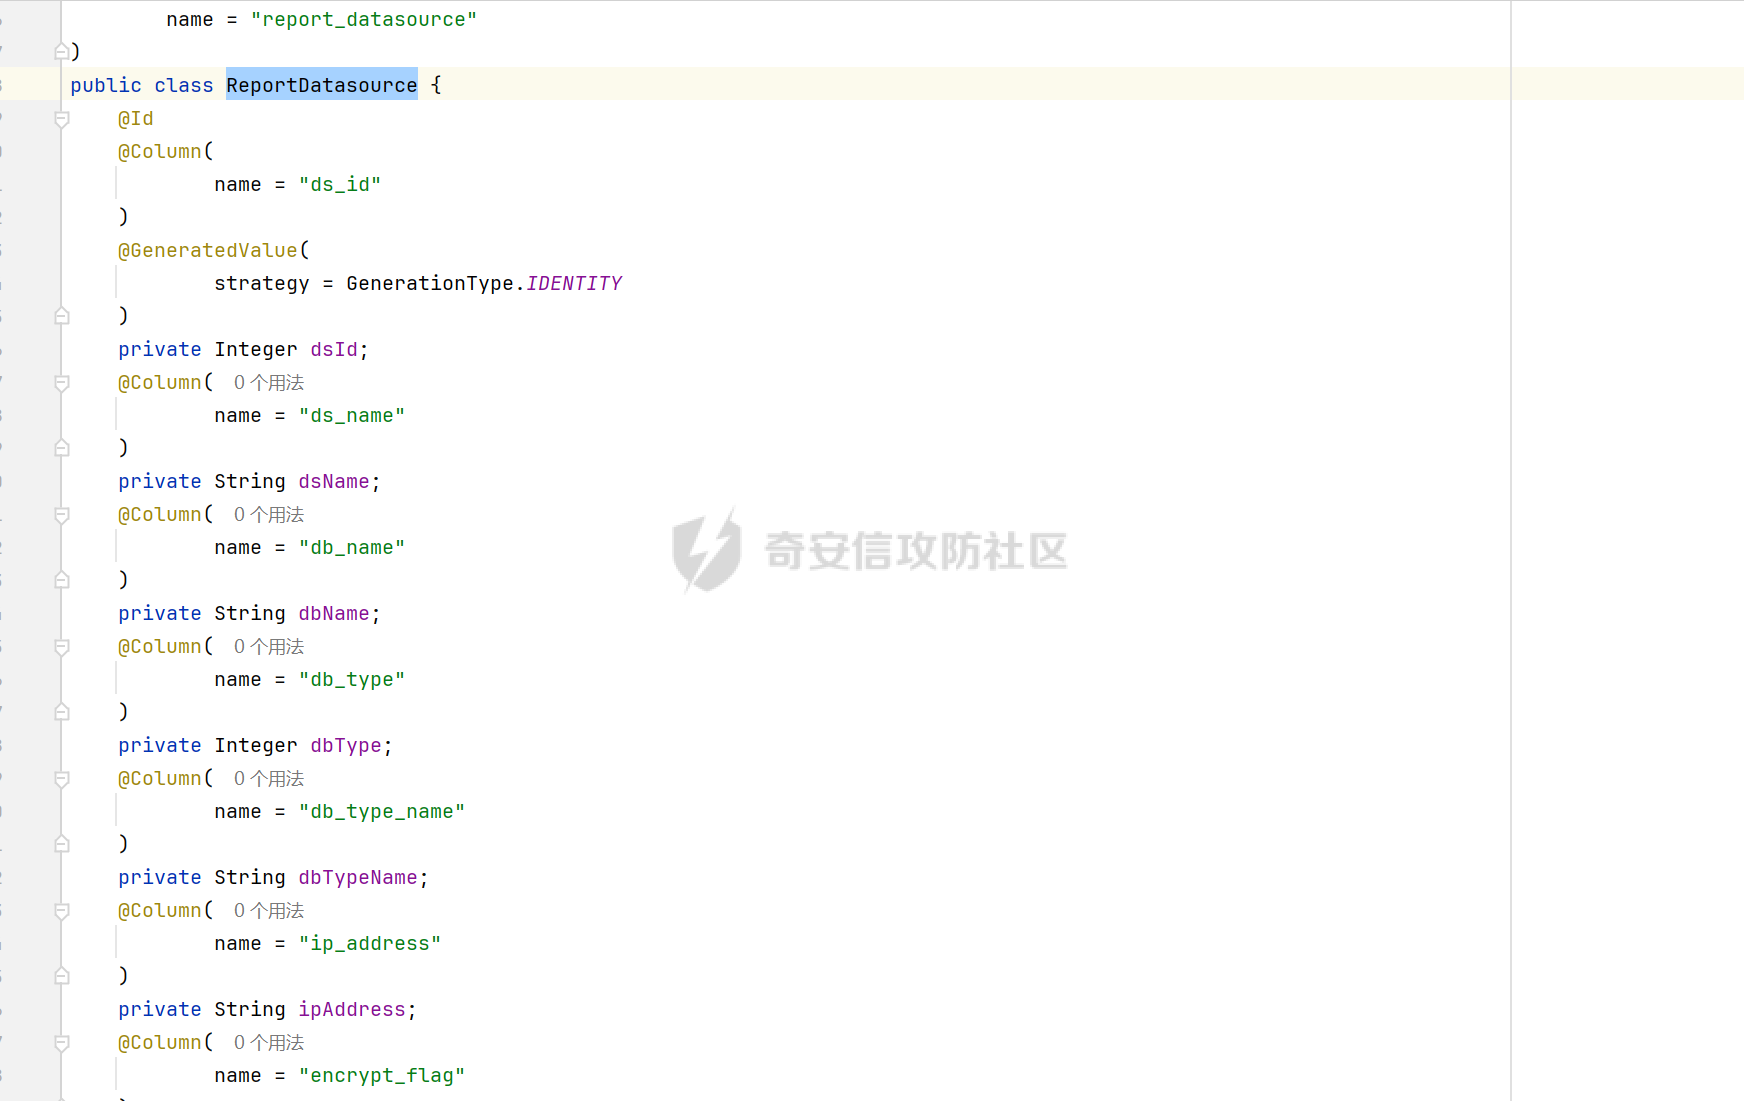Click the public keyword in class declaration
This screenshot has height=1101, width=1744.
coord(106,85)
